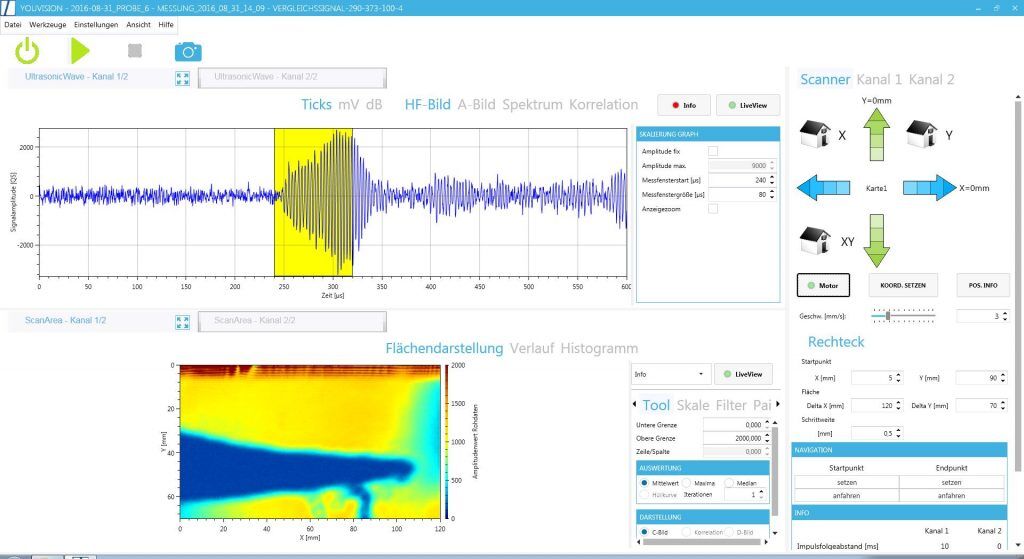This screenshot has width=1024, height=559.
Task: Click the gray stop square icon
Action: pos(135,51)
